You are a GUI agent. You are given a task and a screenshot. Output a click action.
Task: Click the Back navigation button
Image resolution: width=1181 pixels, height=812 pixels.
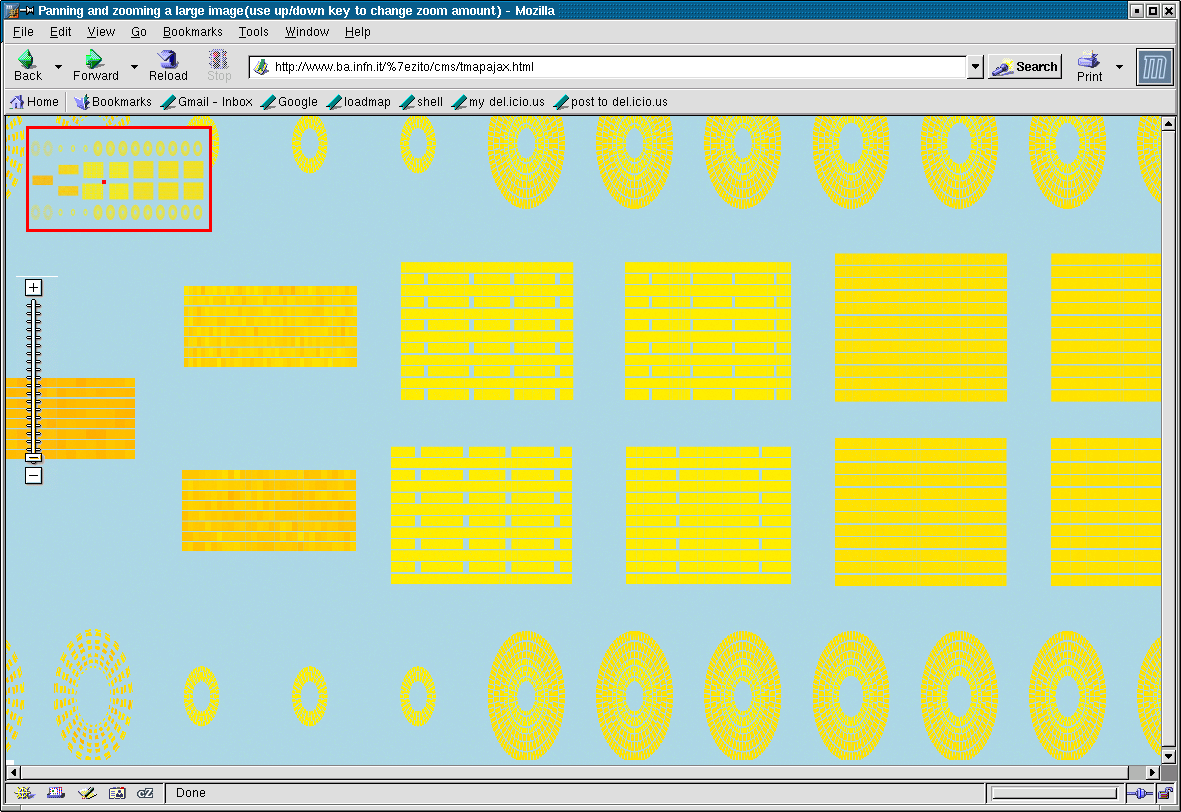pos(28,66)
